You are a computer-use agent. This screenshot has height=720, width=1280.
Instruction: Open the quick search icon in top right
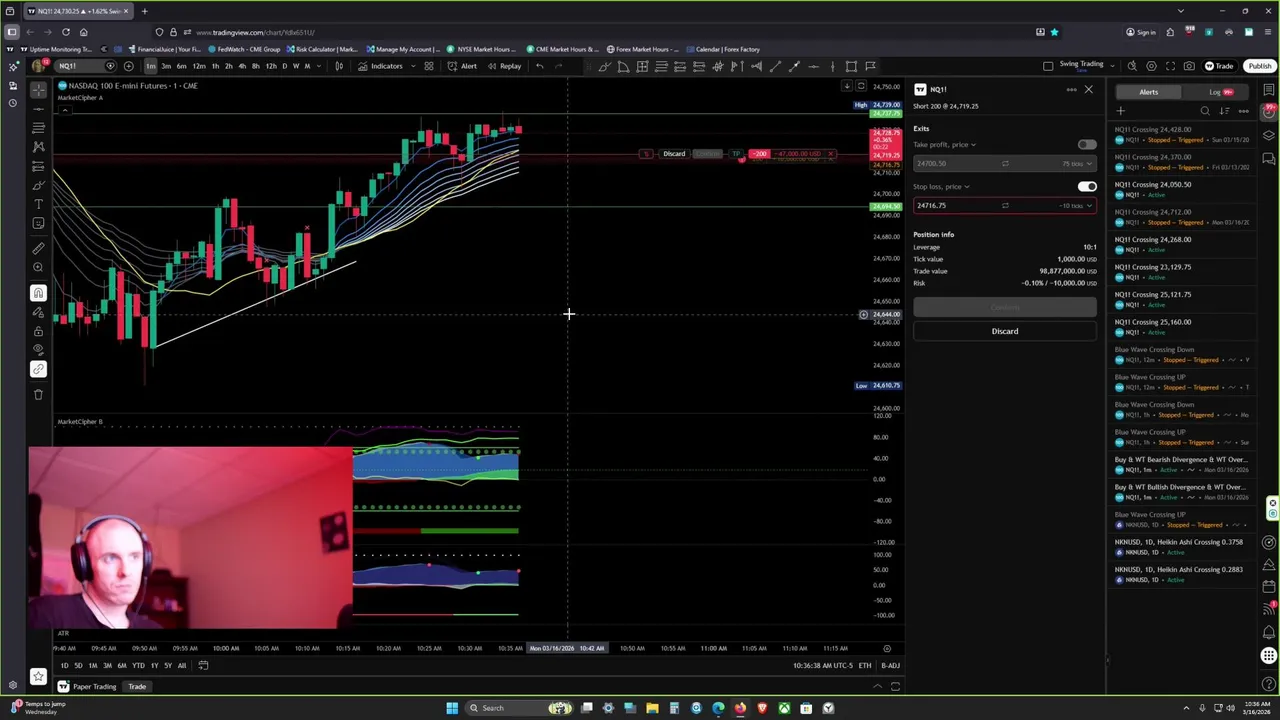tap(1132, 66)
